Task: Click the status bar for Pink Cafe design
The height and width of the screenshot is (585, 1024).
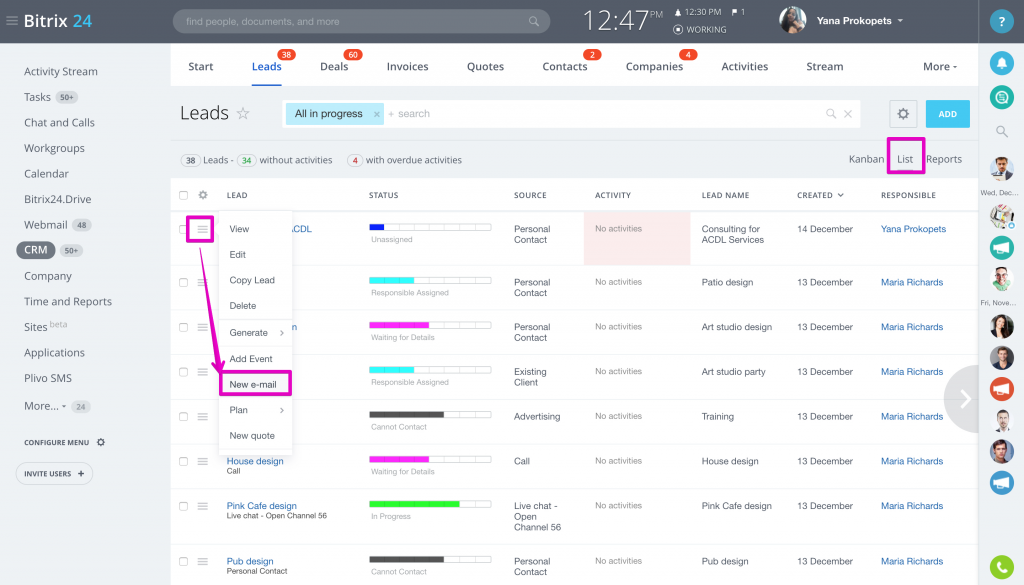Action: pos(430,504)
